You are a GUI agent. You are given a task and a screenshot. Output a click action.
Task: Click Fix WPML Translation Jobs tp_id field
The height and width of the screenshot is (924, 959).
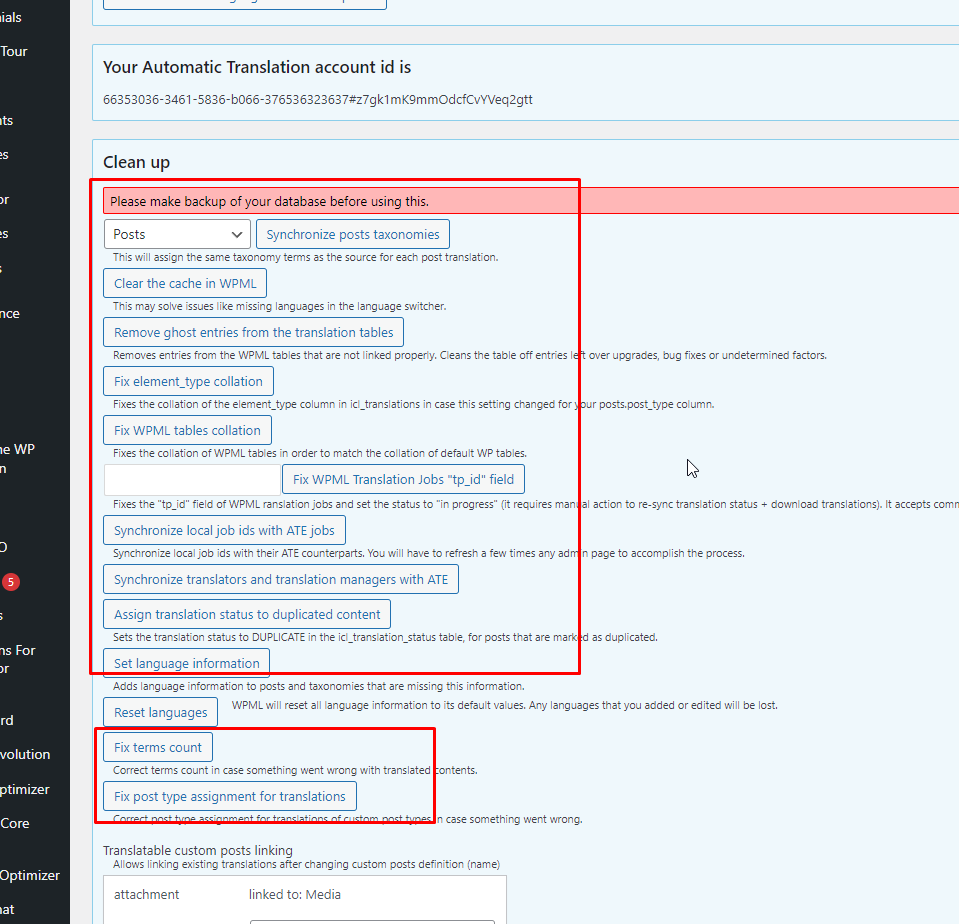[x=403, y=479]
